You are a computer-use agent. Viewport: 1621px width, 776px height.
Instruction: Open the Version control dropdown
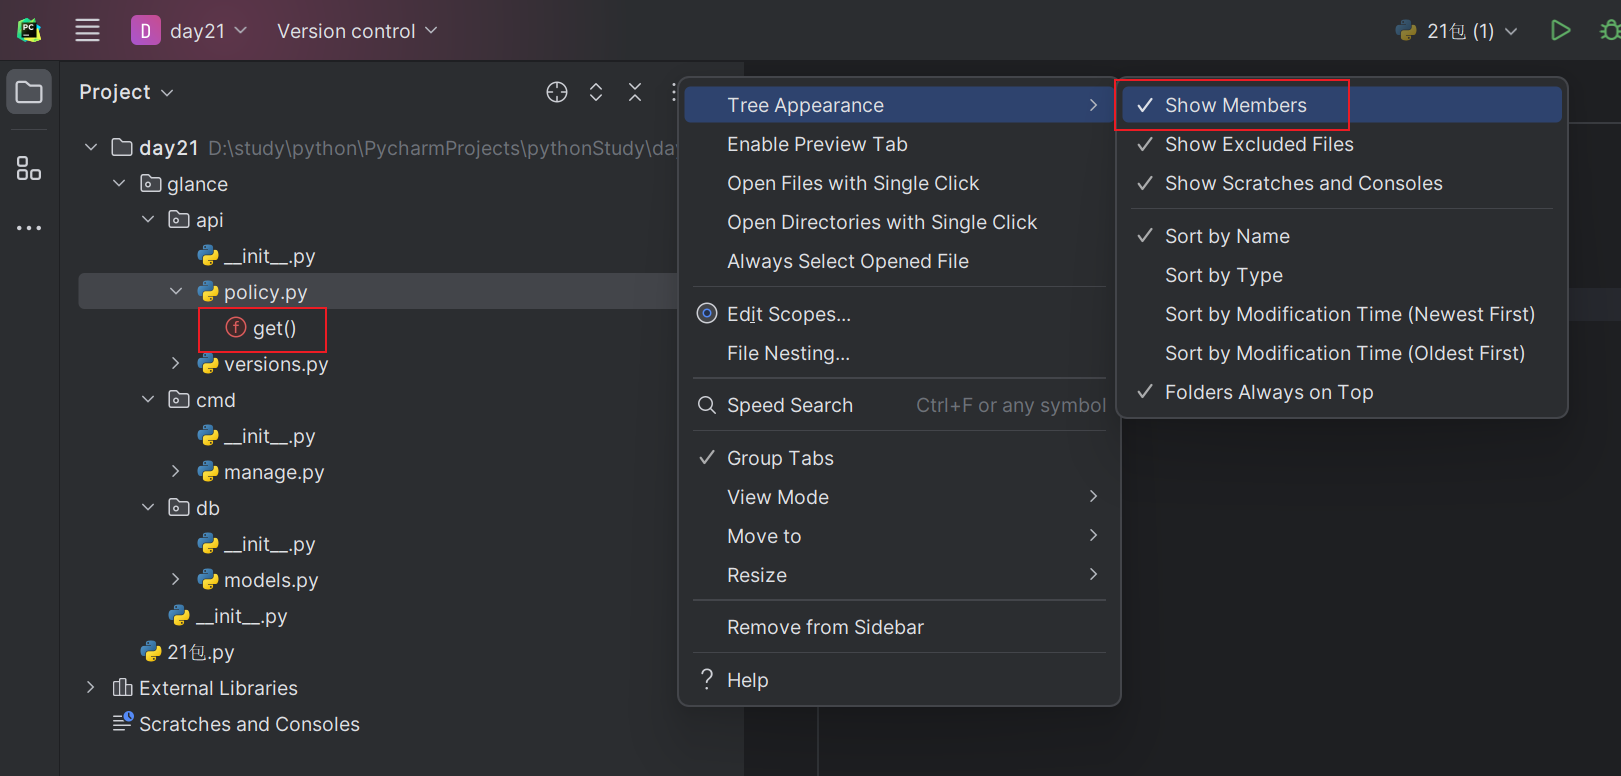pyautogui.click(x=357, y=31)
